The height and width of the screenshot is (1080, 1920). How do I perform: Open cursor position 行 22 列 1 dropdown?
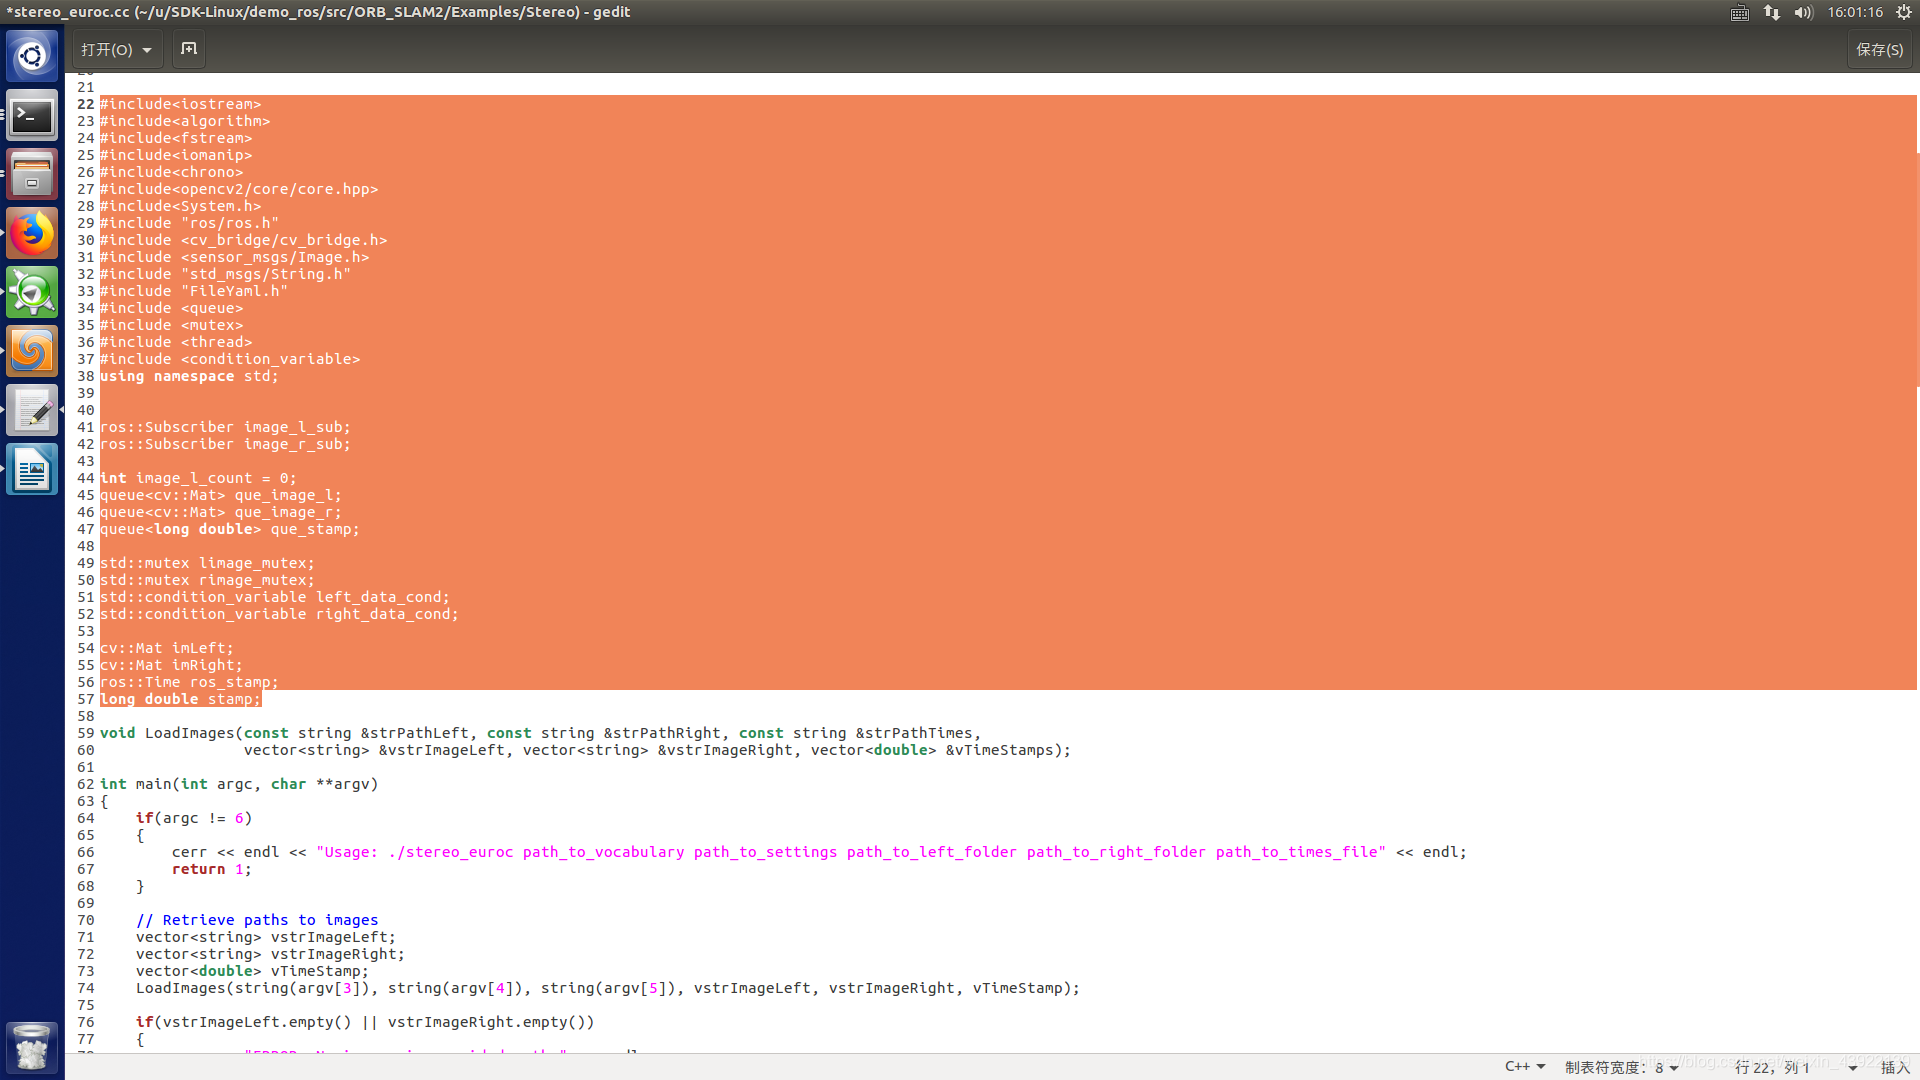(x=1795, y=1067)
